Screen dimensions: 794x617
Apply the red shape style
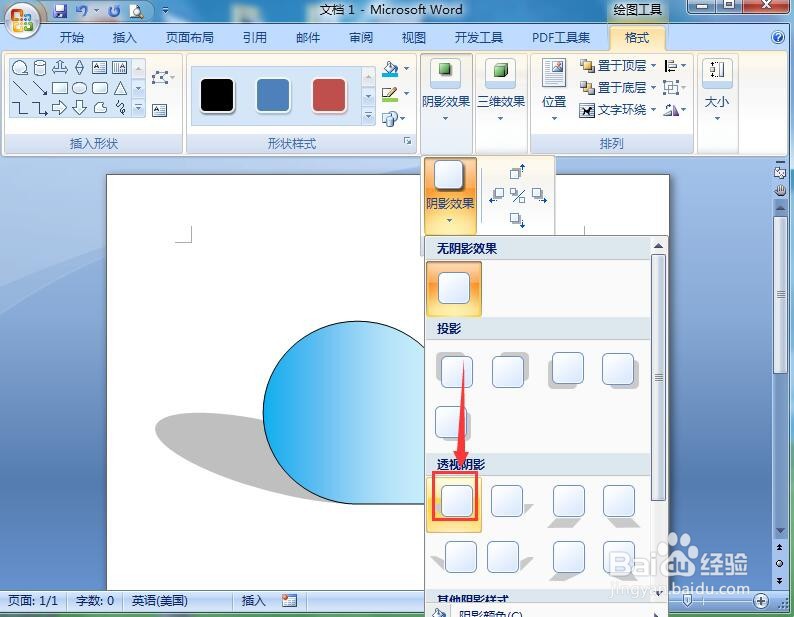[x=329, y=95]
